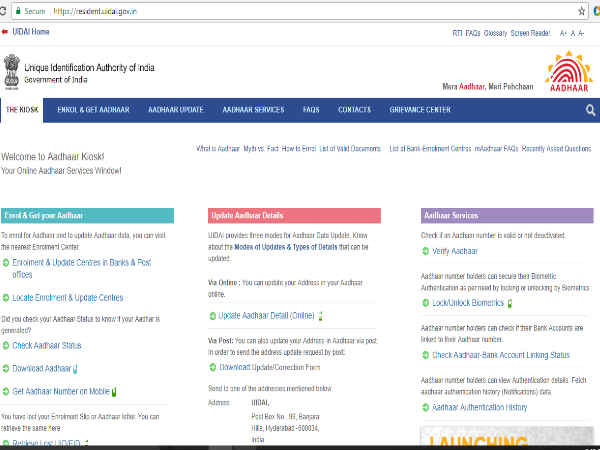600x450 pixels.
Task: Open Verify Aadhaar link
Action: pyautogui.click(x=455, y=251)
